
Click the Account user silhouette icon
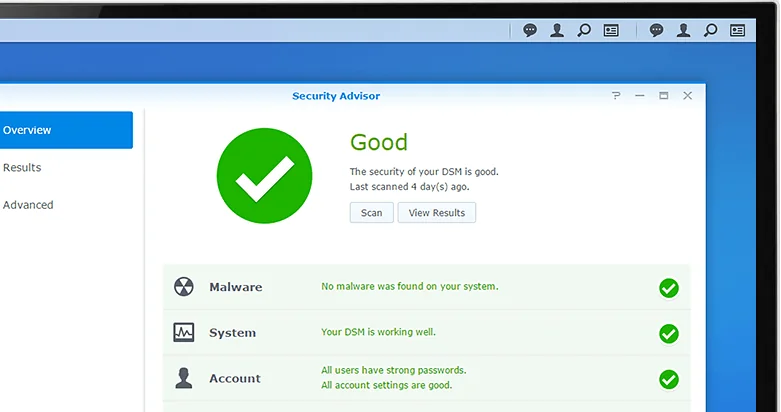click(x=184, y=378)
